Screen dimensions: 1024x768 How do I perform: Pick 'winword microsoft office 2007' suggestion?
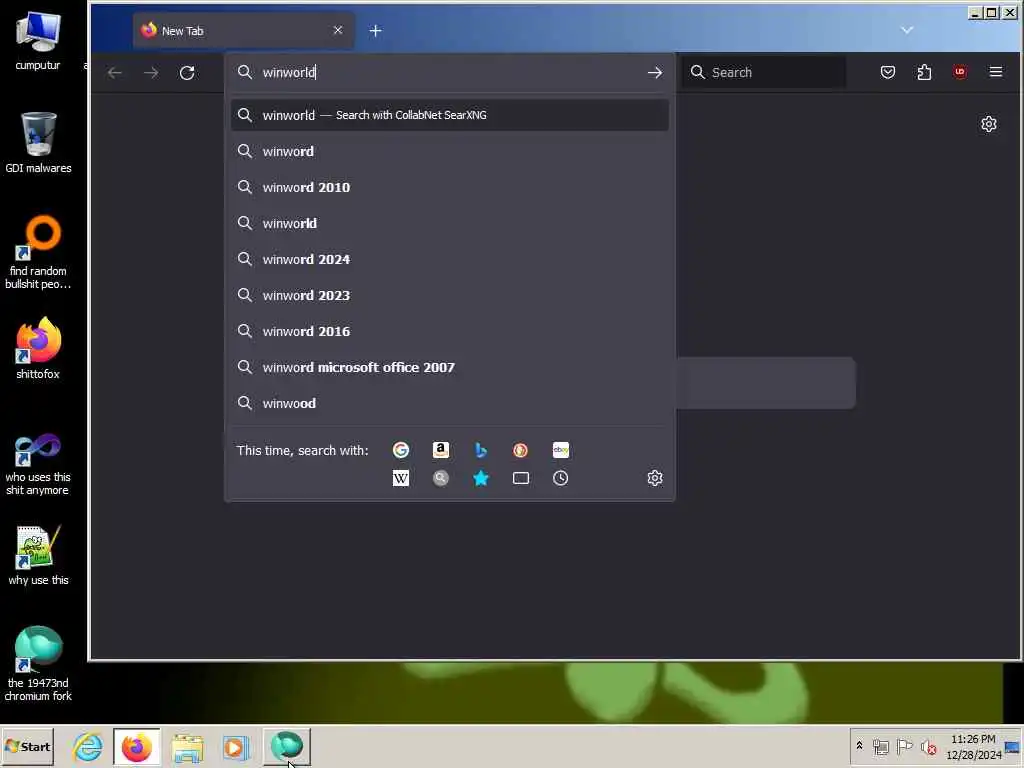pos(449,367)
